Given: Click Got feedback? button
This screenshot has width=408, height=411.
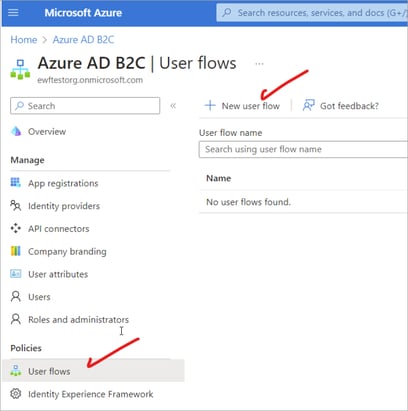Looking at the screenshot, I should tap(341, 106).
